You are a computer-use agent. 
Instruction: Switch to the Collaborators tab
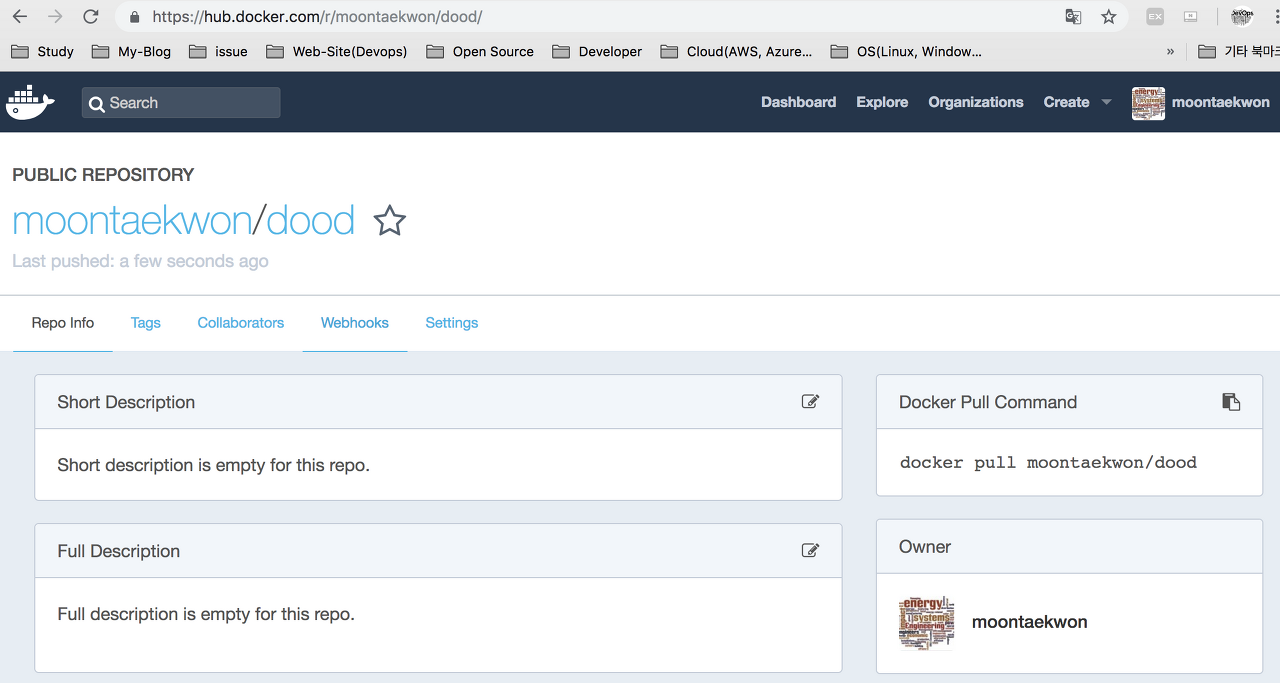pyautogui.click(x=241, y=323)
